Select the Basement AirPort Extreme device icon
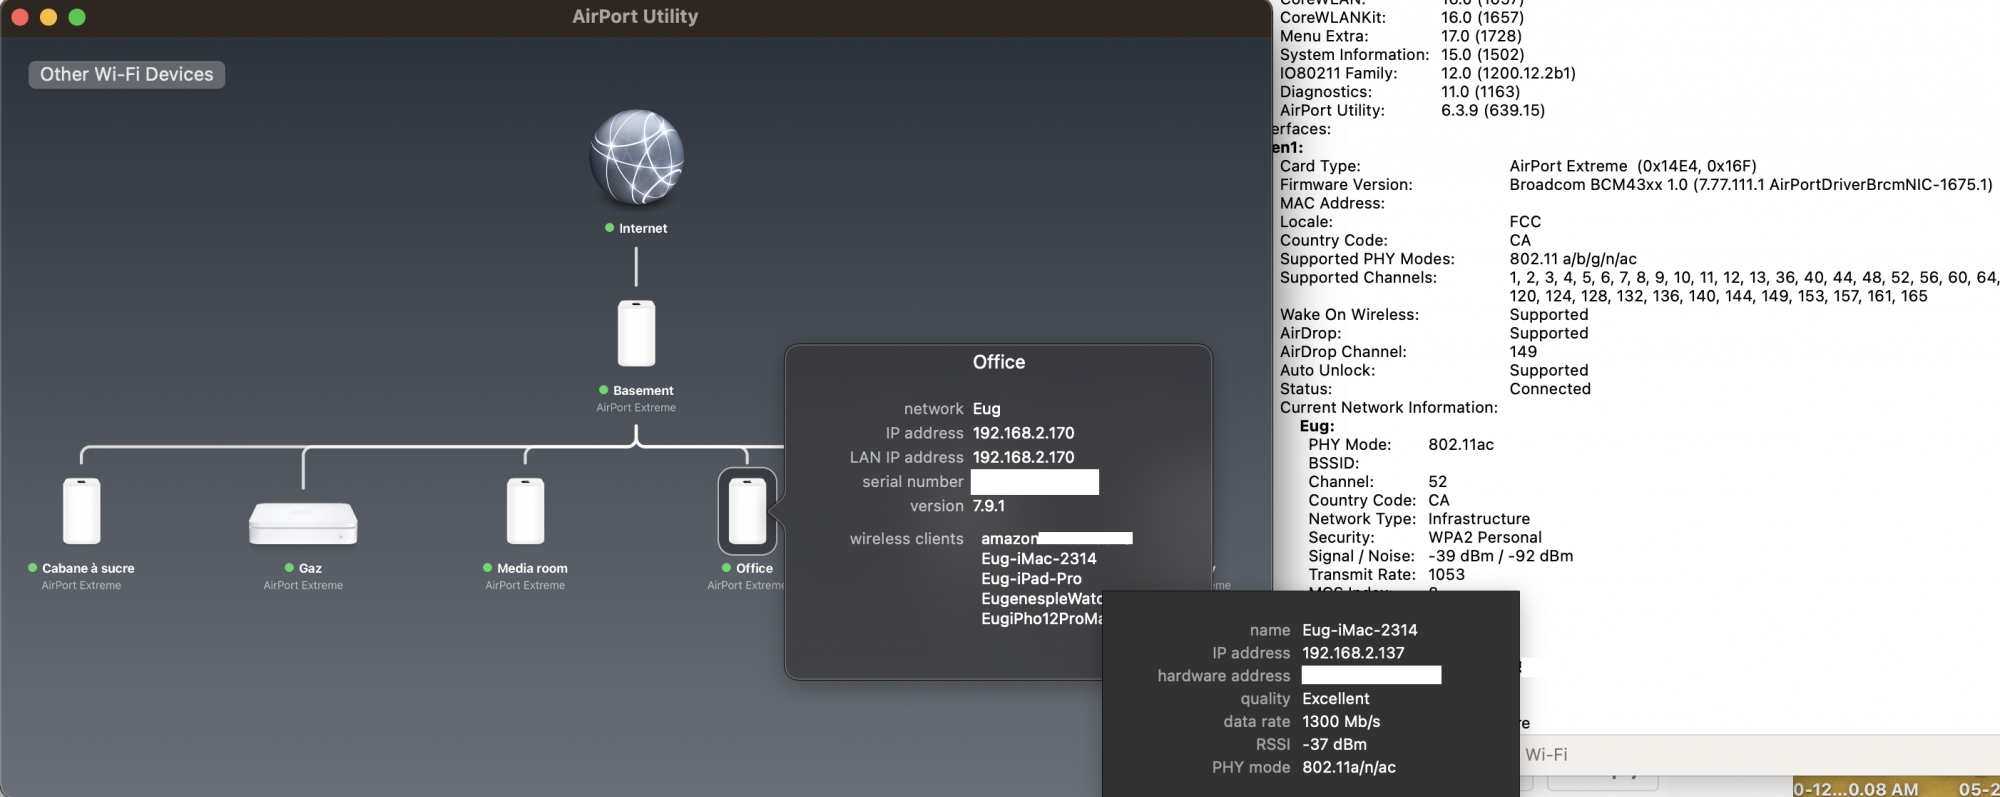The height and width of the screenshot is (797, 2000). 636,333
